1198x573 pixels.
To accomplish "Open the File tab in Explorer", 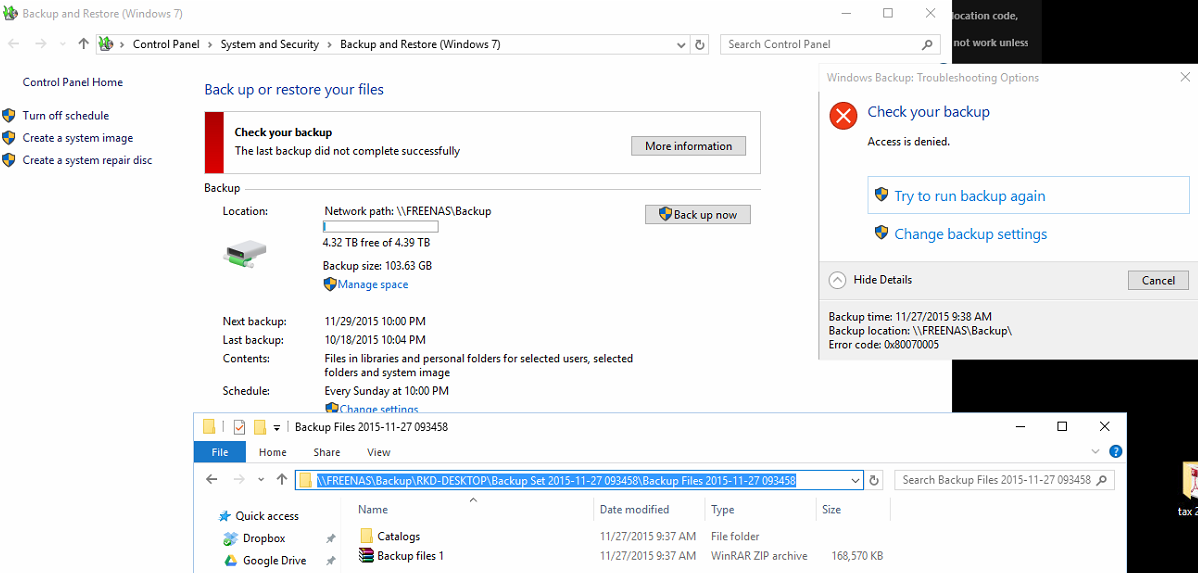I will [220, 452].
